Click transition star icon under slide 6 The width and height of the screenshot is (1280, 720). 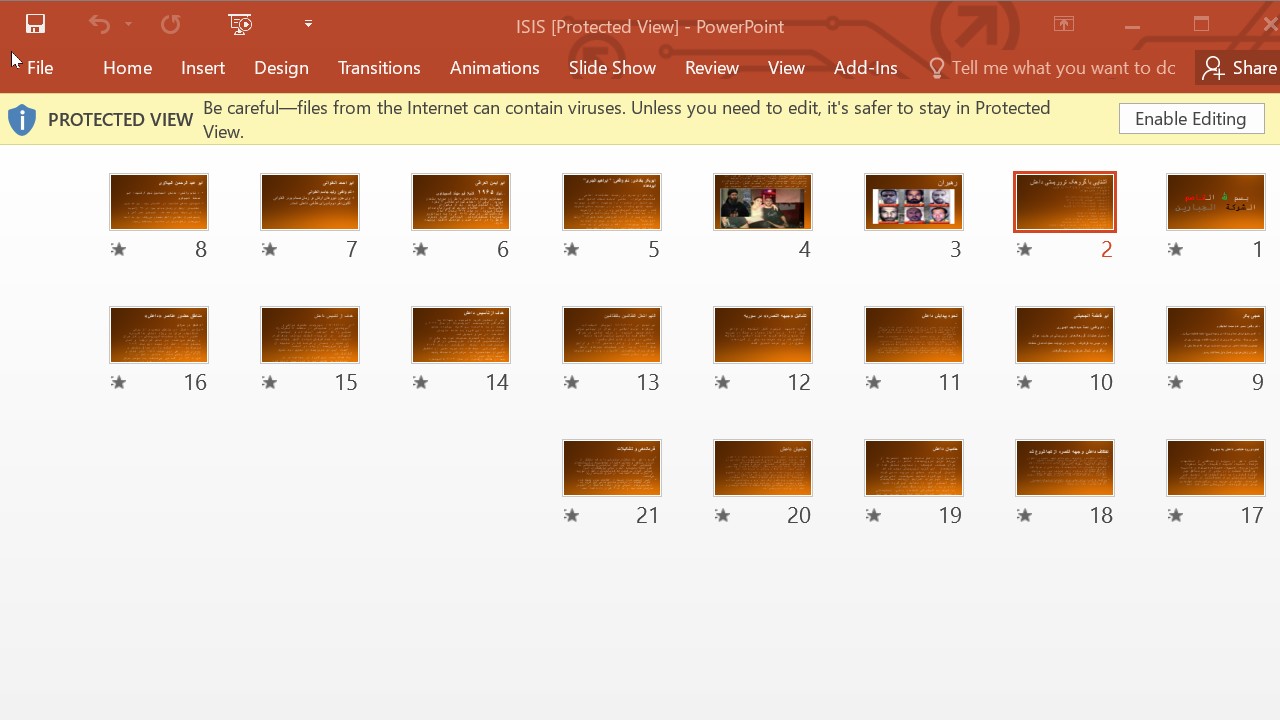(420, 249)
